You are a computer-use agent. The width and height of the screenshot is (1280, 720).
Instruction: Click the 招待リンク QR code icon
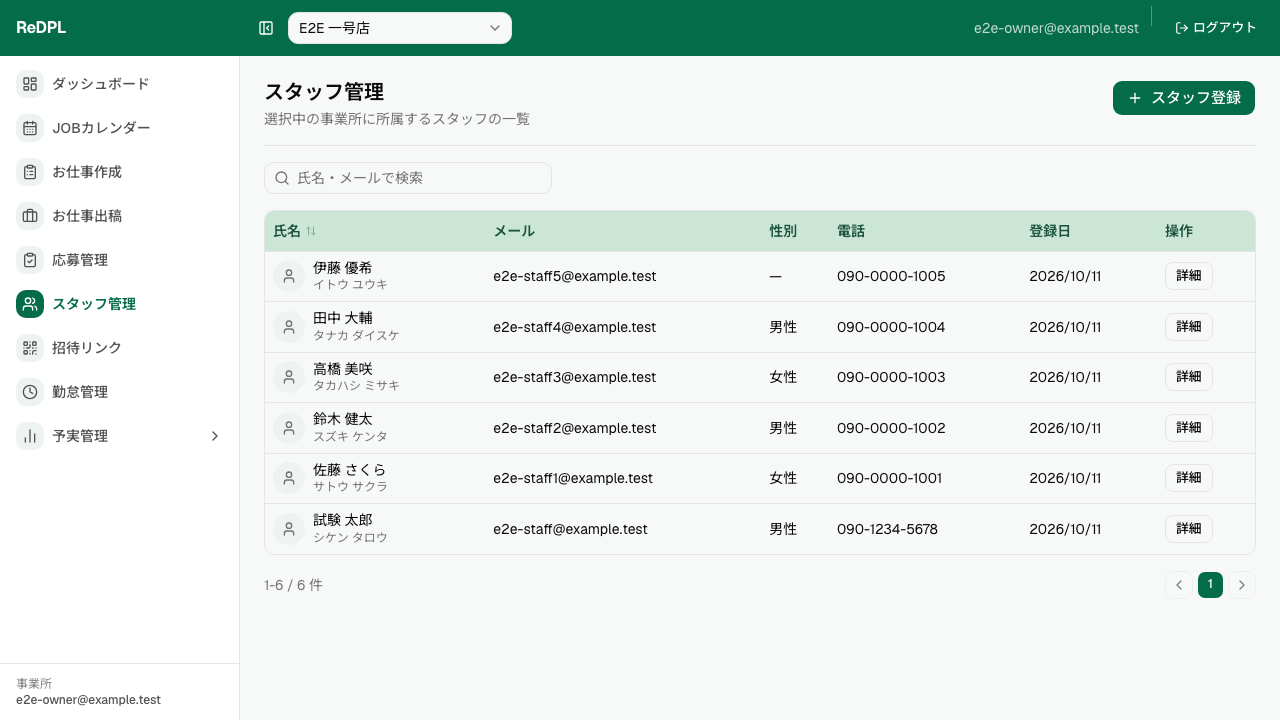click(30, 348)
